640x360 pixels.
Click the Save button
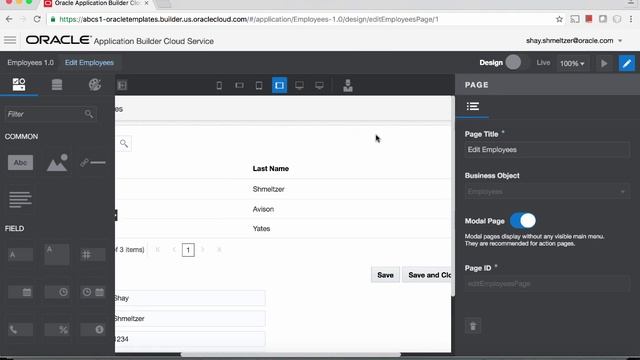(x=385, y=275)
